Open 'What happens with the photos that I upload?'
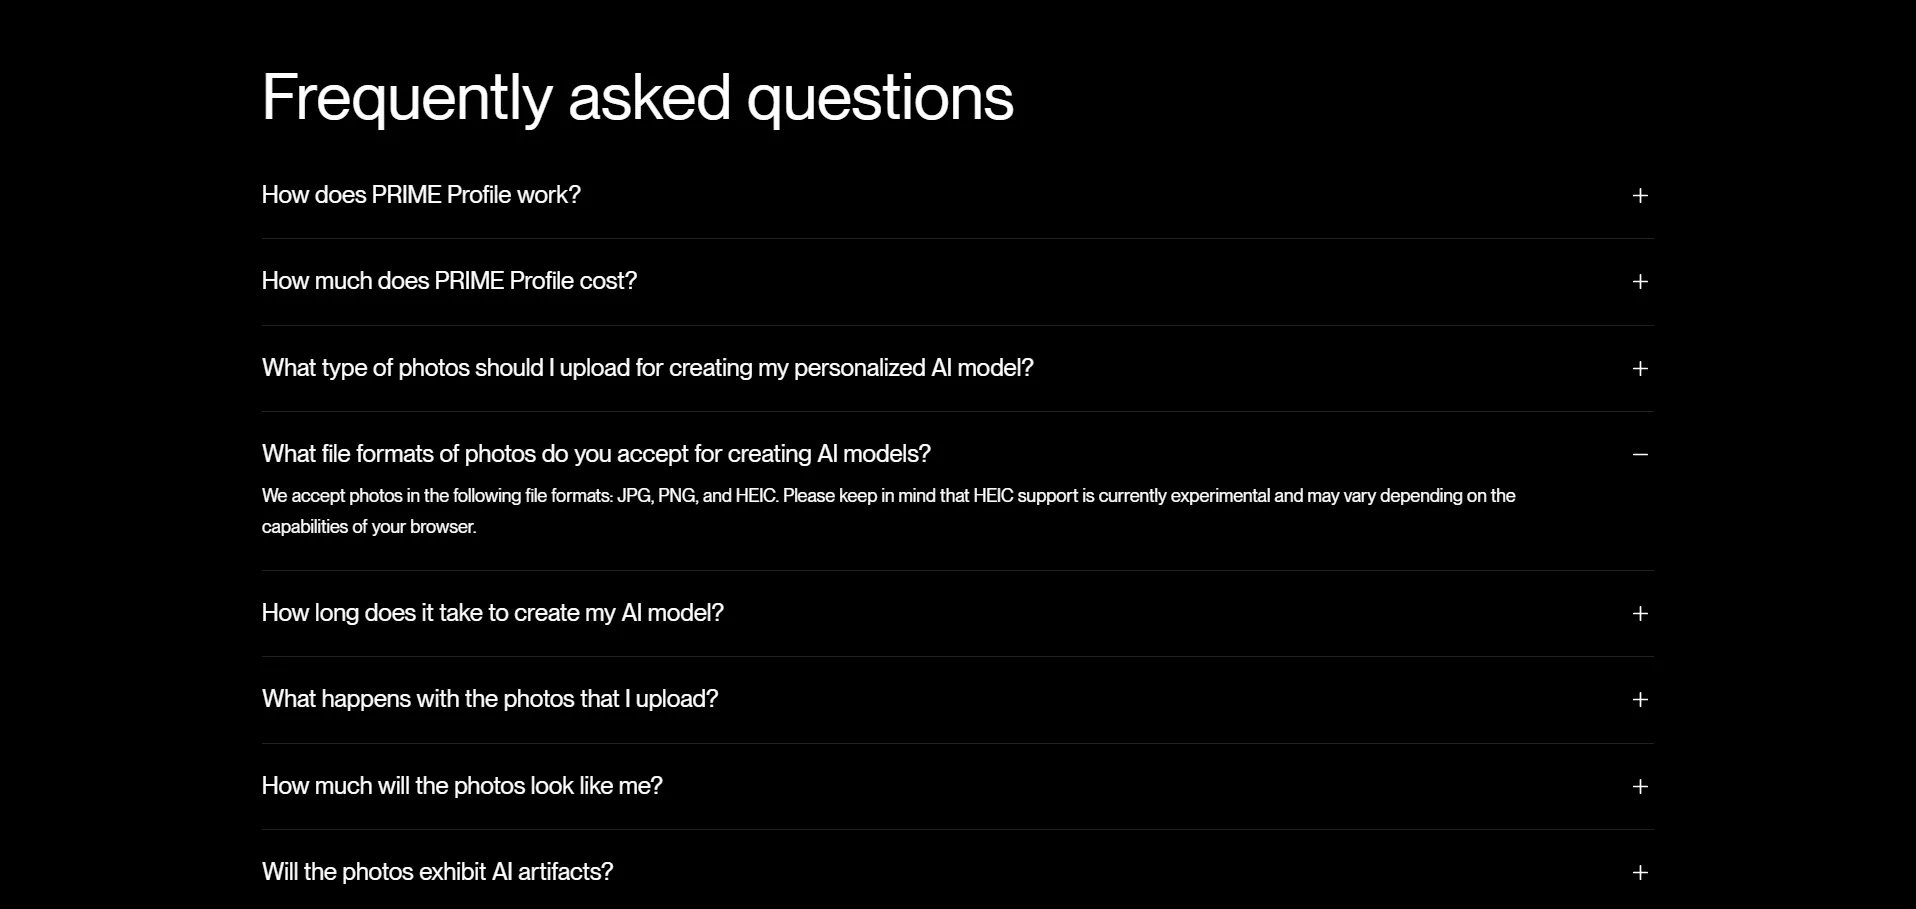The image size is (1916, 909). [x=489, y=699]
